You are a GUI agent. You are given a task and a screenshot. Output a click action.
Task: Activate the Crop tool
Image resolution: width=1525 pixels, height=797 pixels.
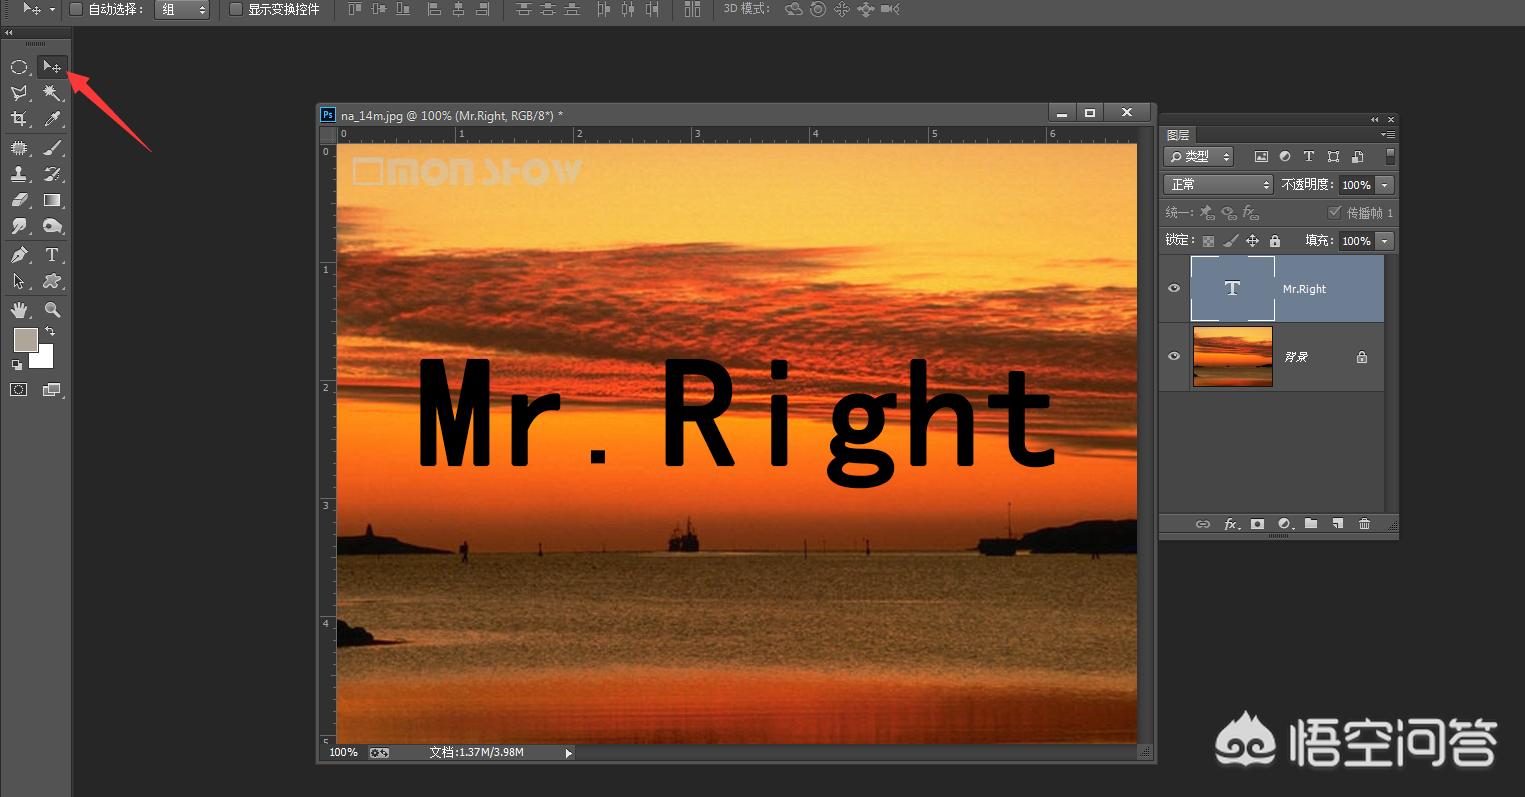[19, 119]
